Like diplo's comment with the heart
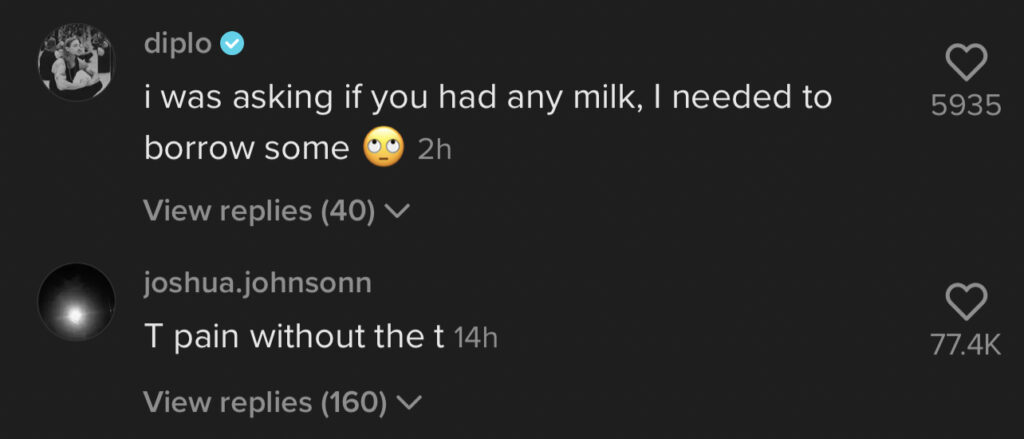This screenshot has height=439, width=1024. (x=965, y=64)
